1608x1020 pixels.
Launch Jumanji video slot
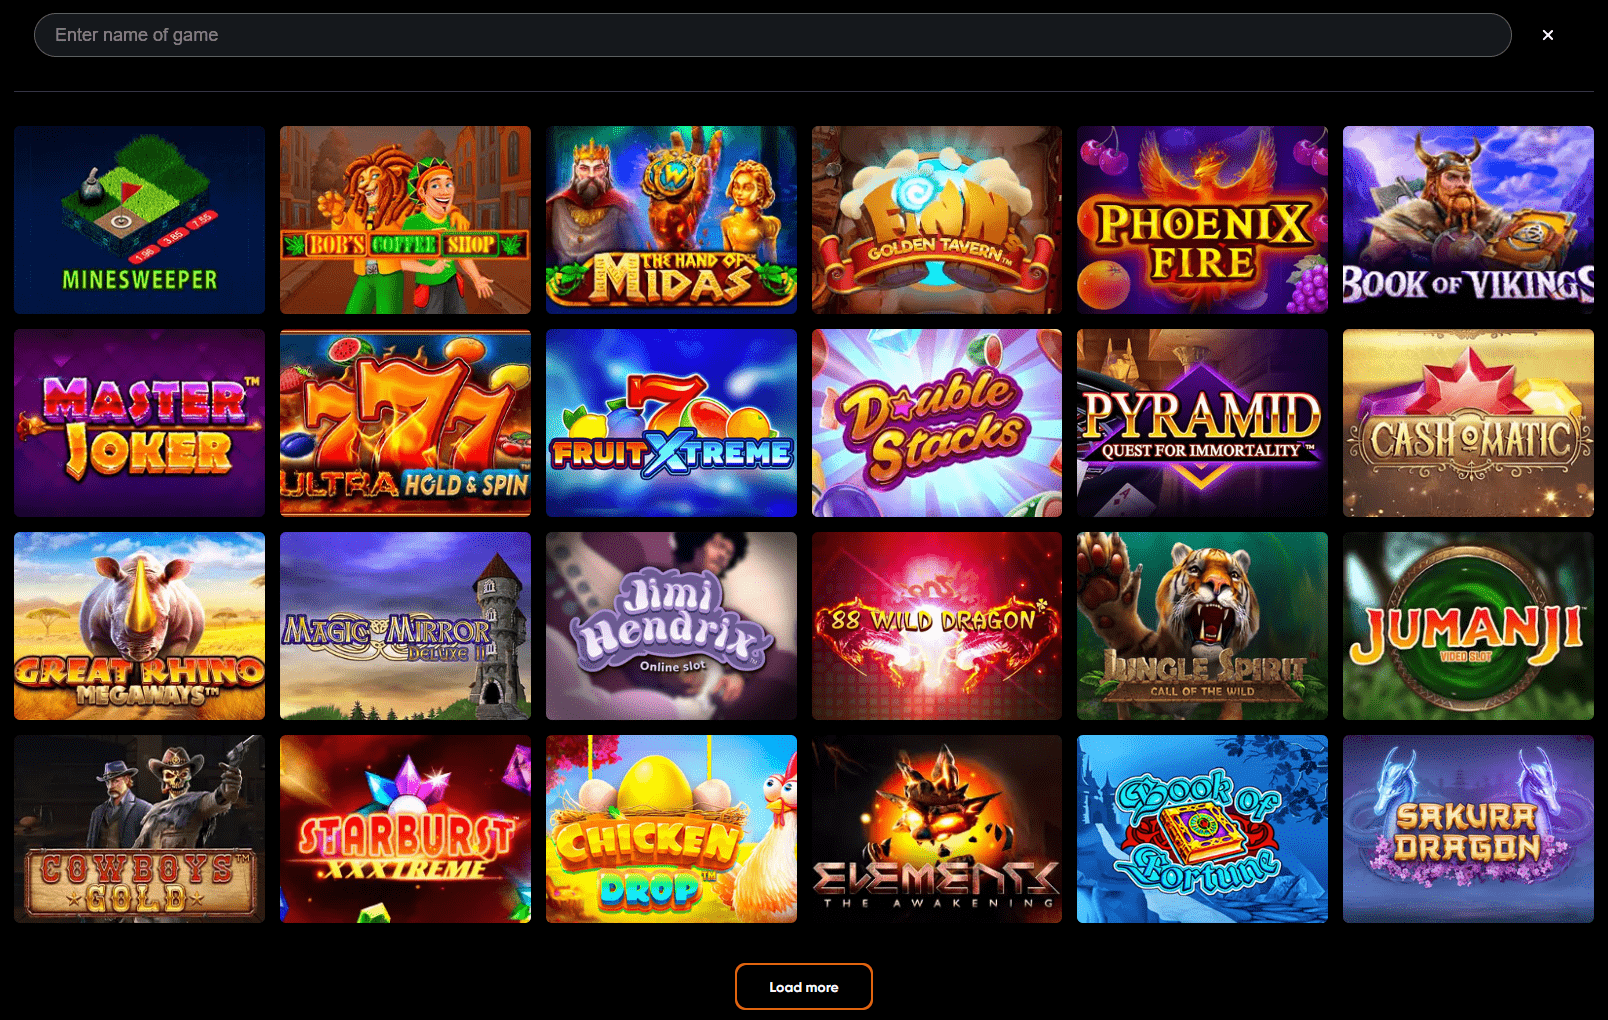pyautogui.click(x=1468, y=626)
